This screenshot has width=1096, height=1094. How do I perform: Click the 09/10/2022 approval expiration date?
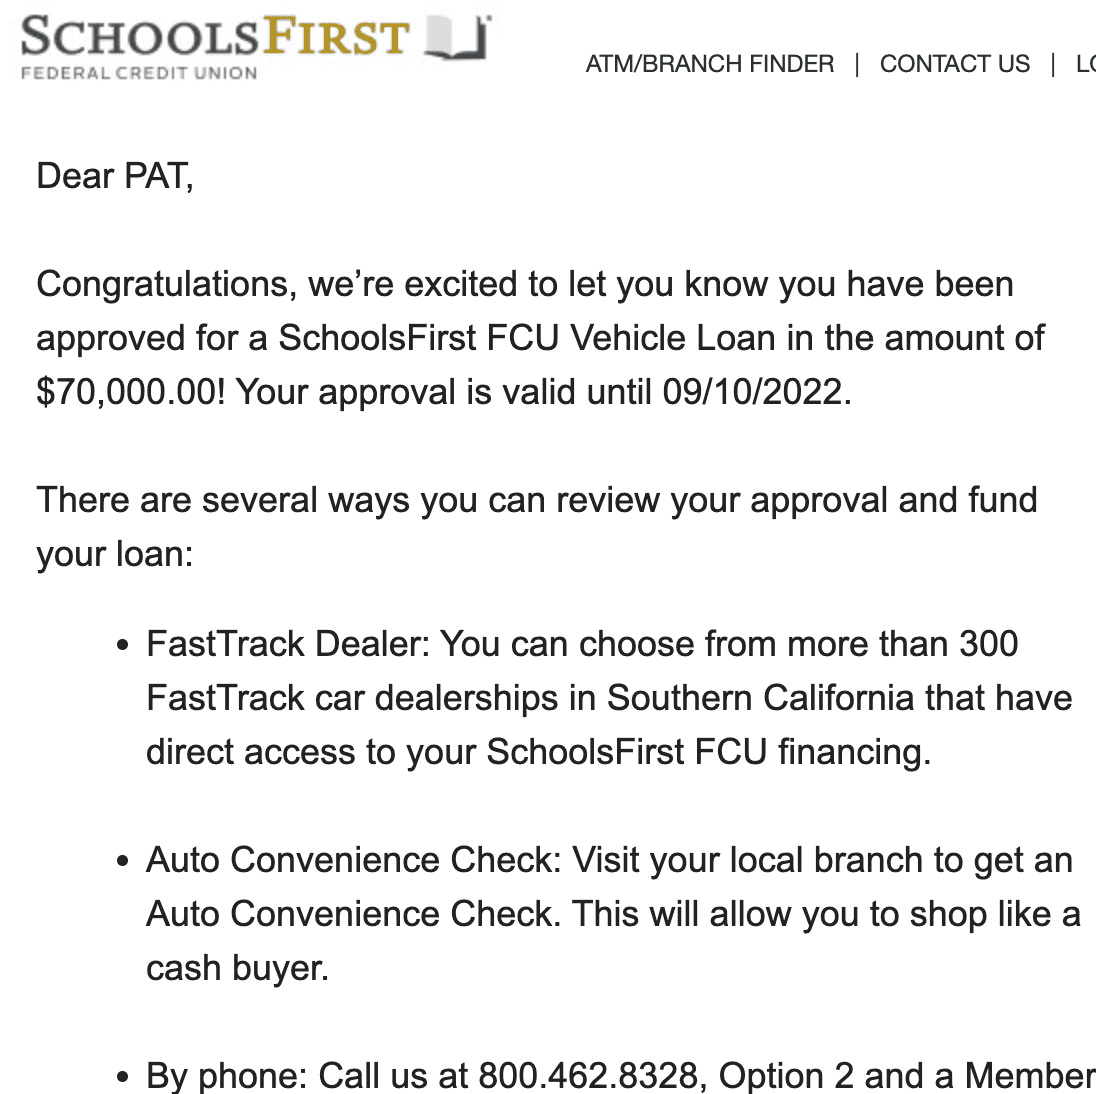click(x=755, y=392)
